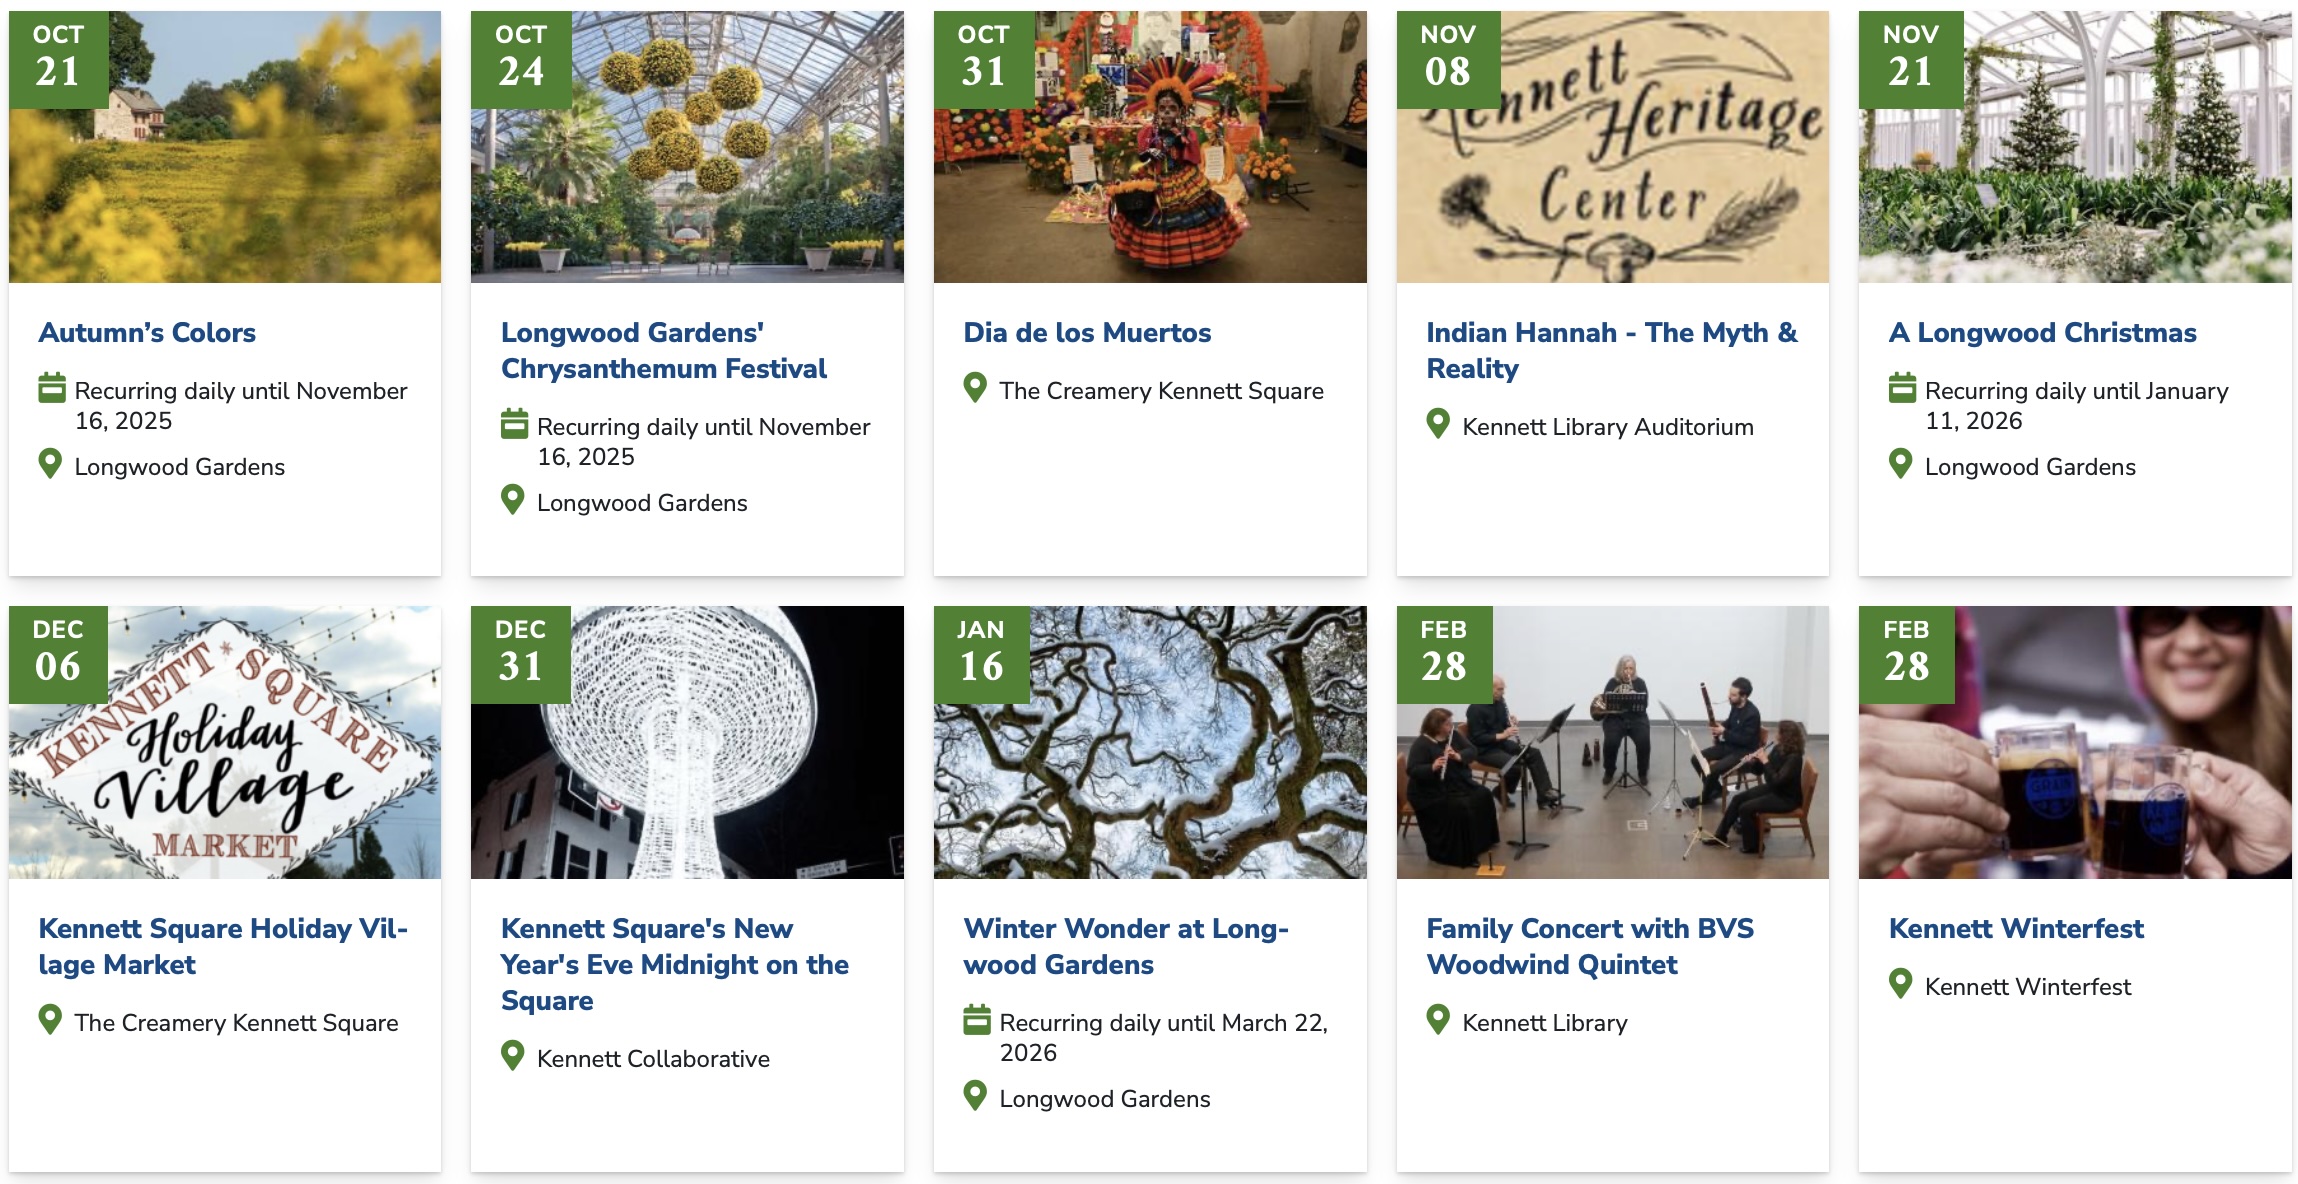Click the location pin beside Kennett Library Auditorium
Image resolution: width=2298 pixels, height=1184 pixels.
tap(1438, 424)
